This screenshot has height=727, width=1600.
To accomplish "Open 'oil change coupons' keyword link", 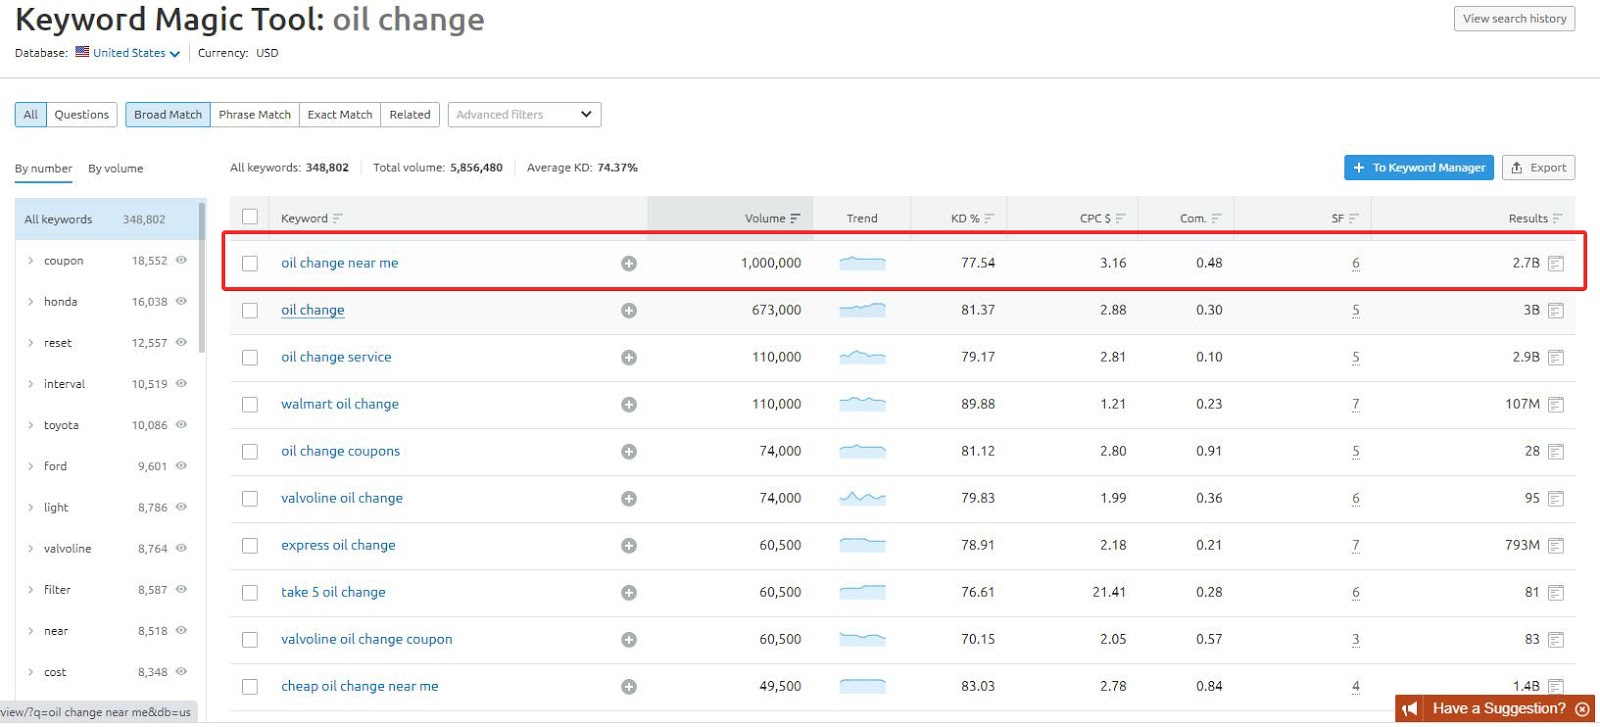I will (x=340, y=451).
